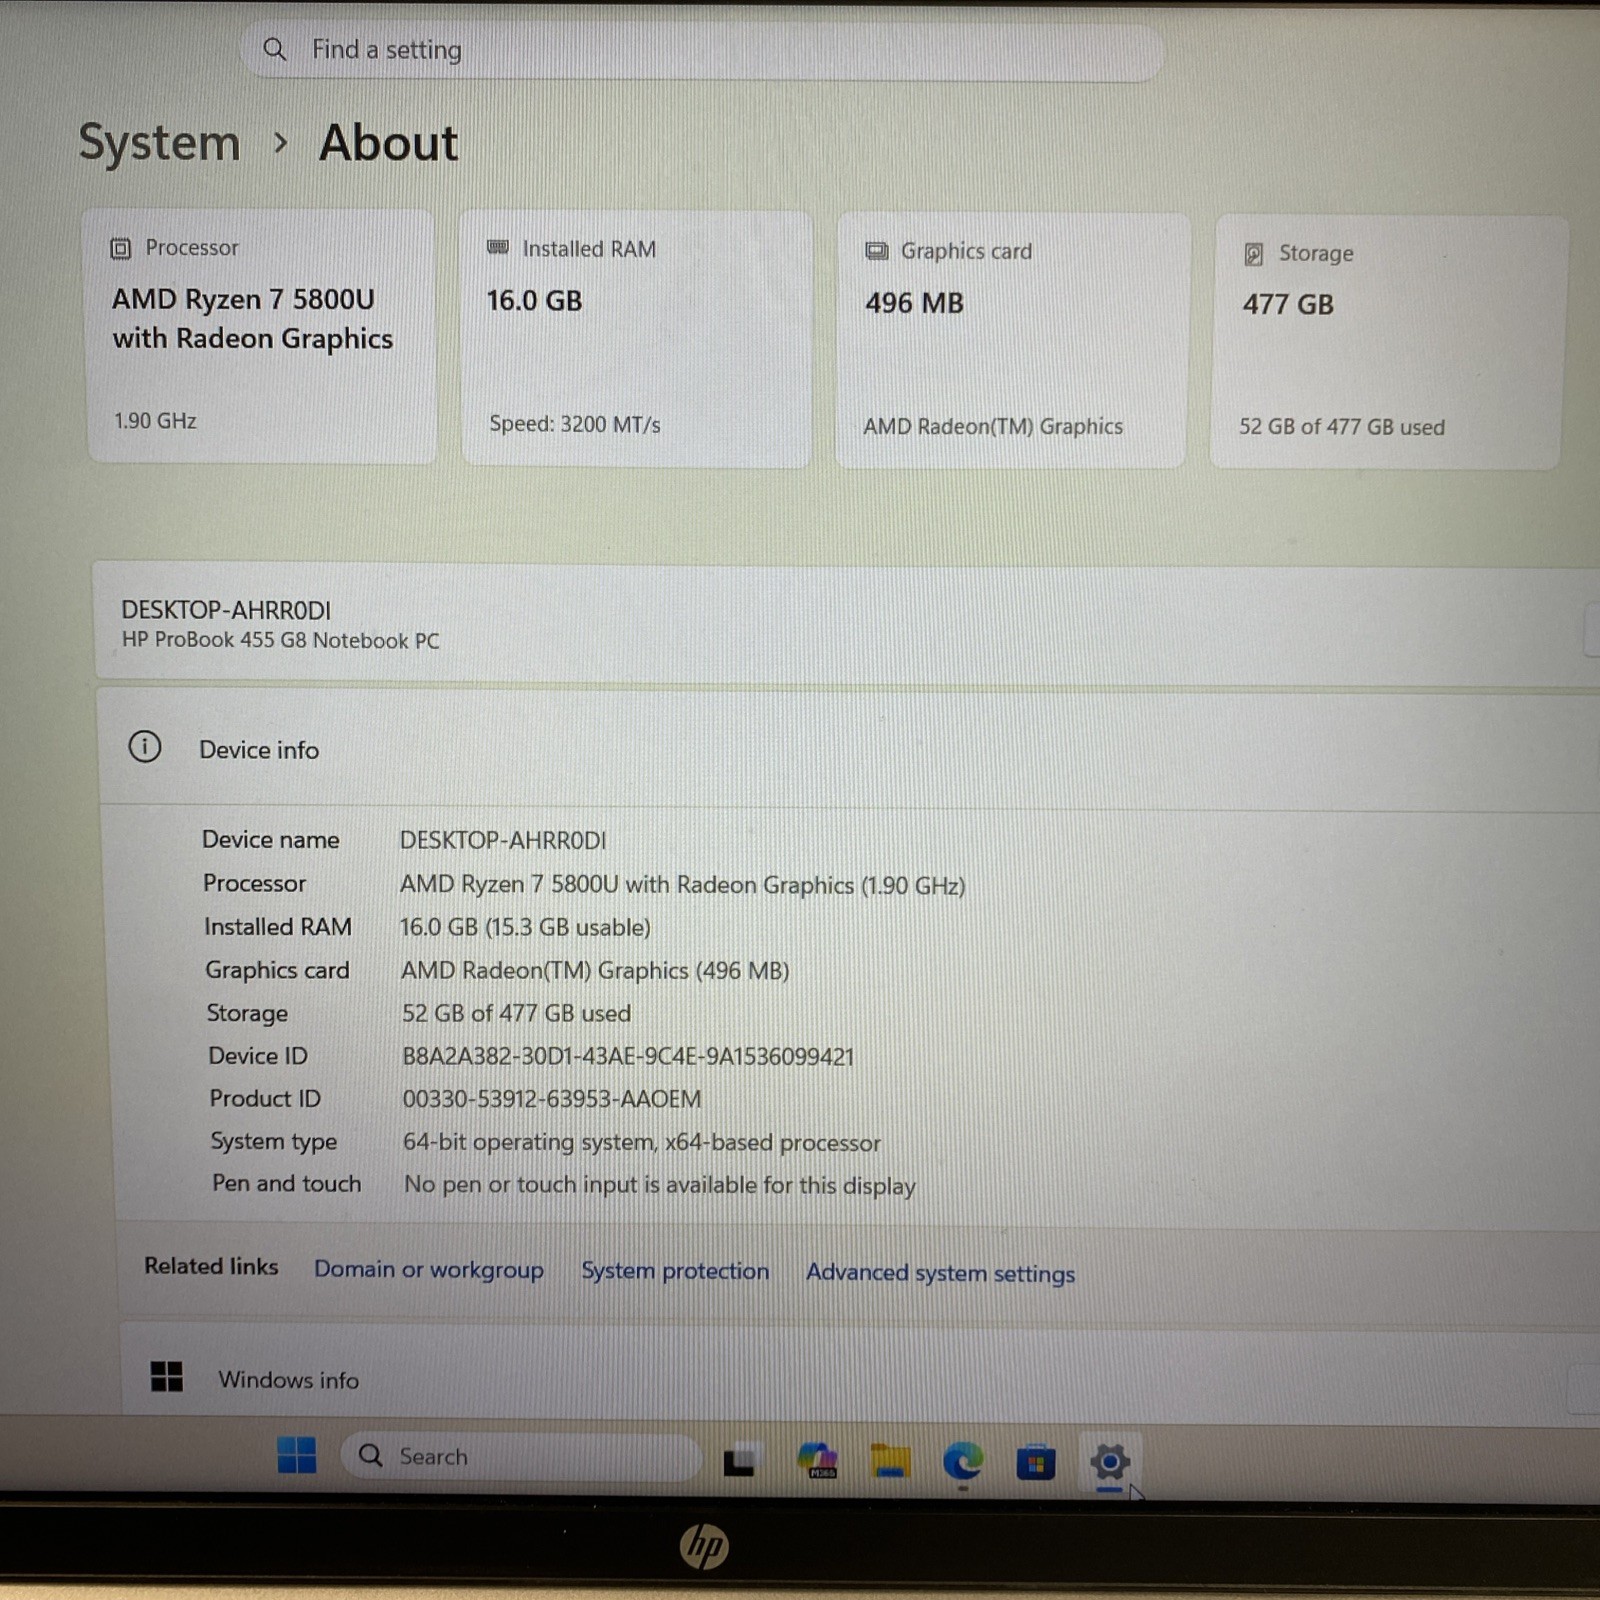This screenshot has width=1600, height=1600.
Task: Open the Graphics card 496 MB card
Action: [1012, 340]
